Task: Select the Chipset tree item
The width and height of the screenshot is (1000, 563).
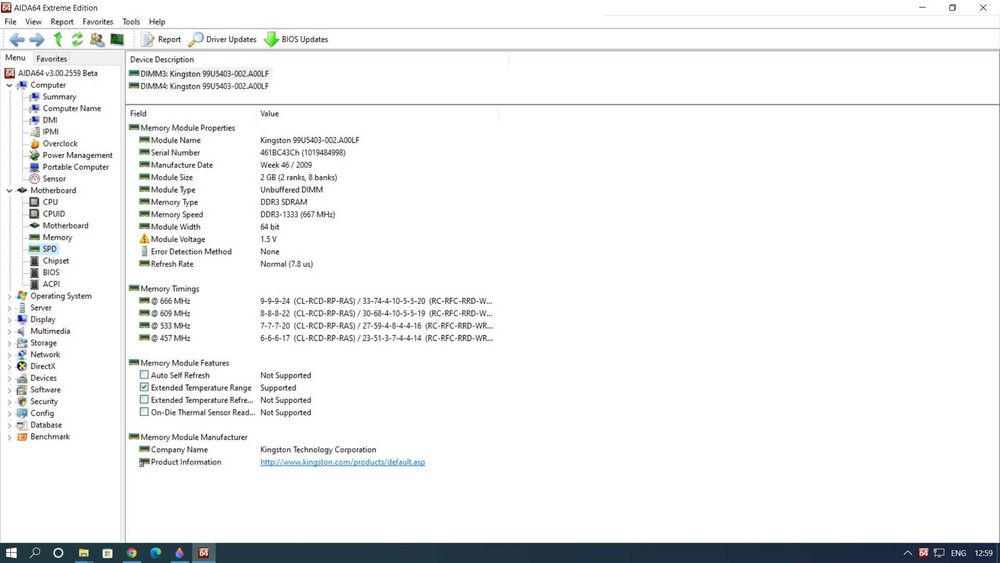Action: [55, 261]
